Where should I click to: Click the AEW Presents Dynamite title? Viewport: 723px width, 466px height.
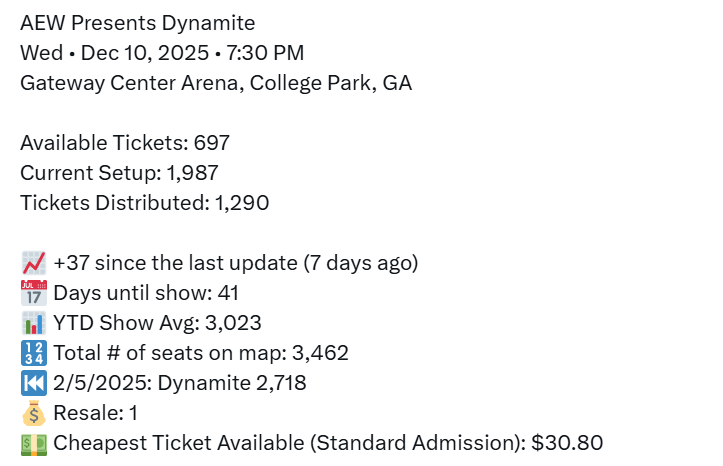[x=137, y=23]
